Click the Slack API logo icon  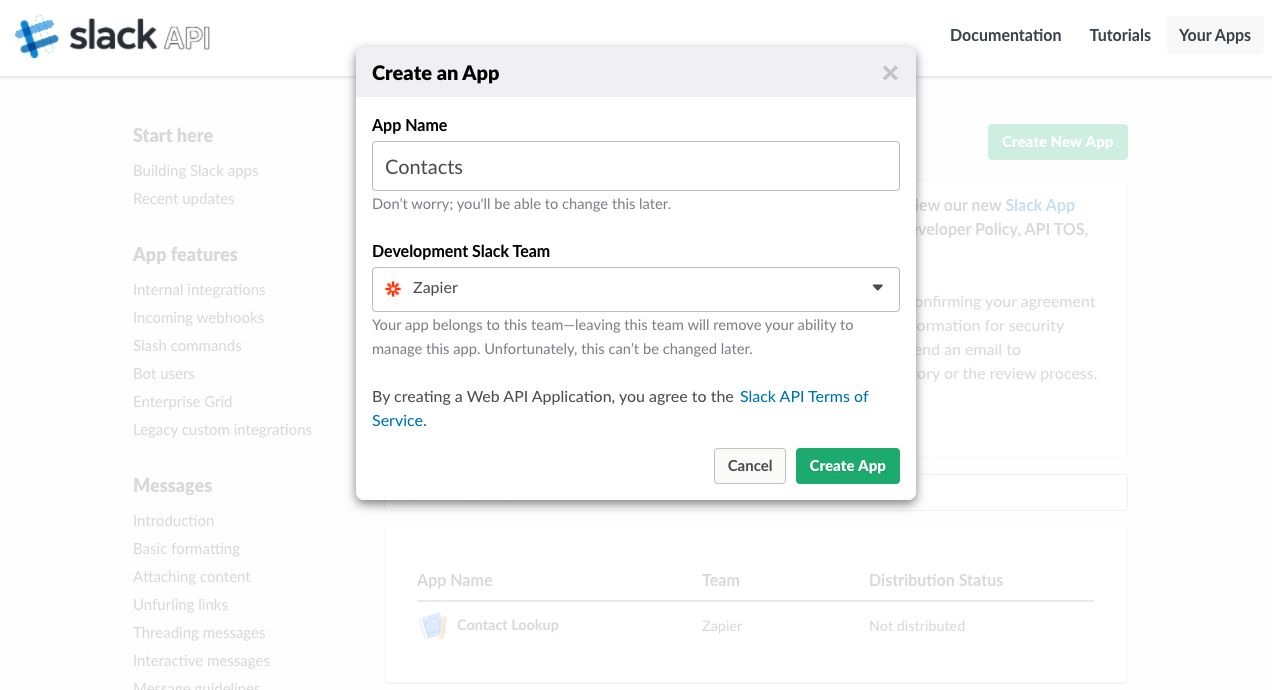click(x=37, y=36)
